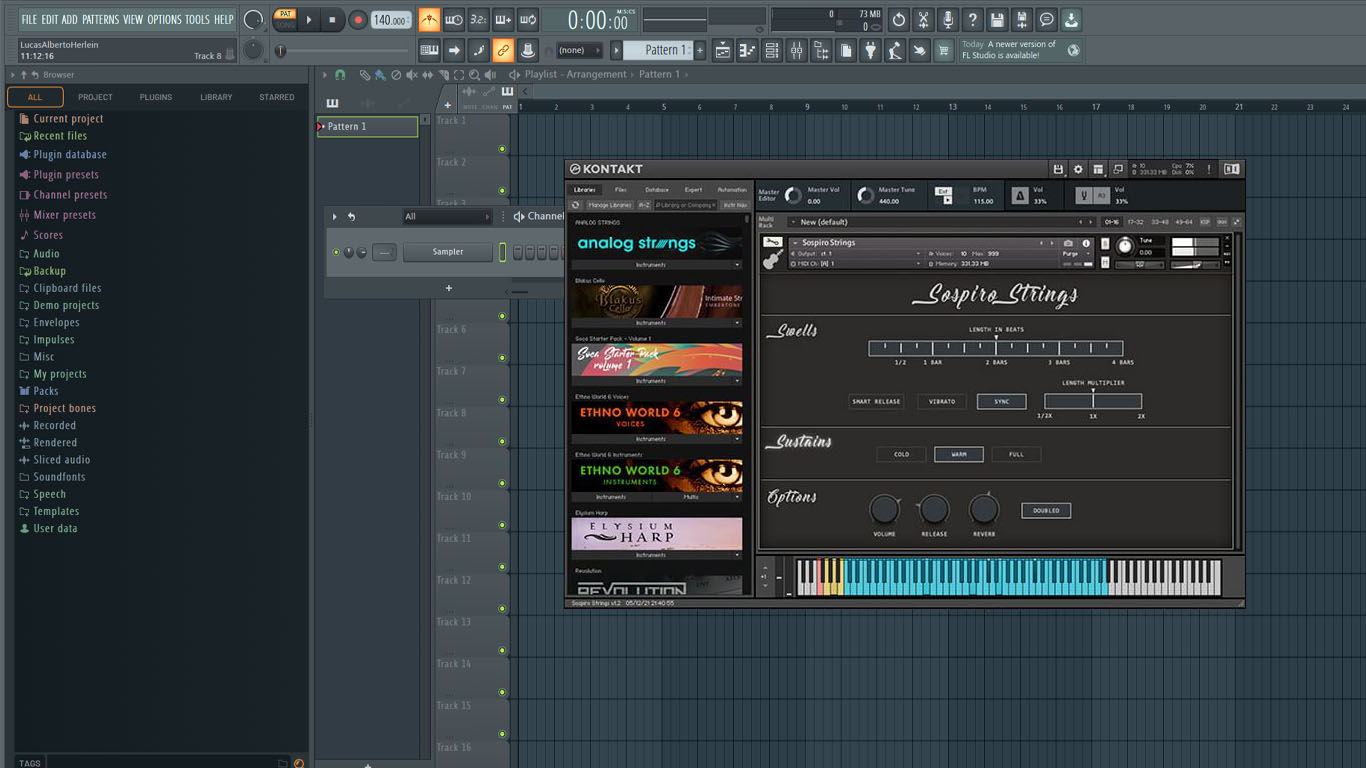Click the save project floppy icon in the FL toolbar
Viewport: 1366px width, 768px height.
tap(997, 19)
